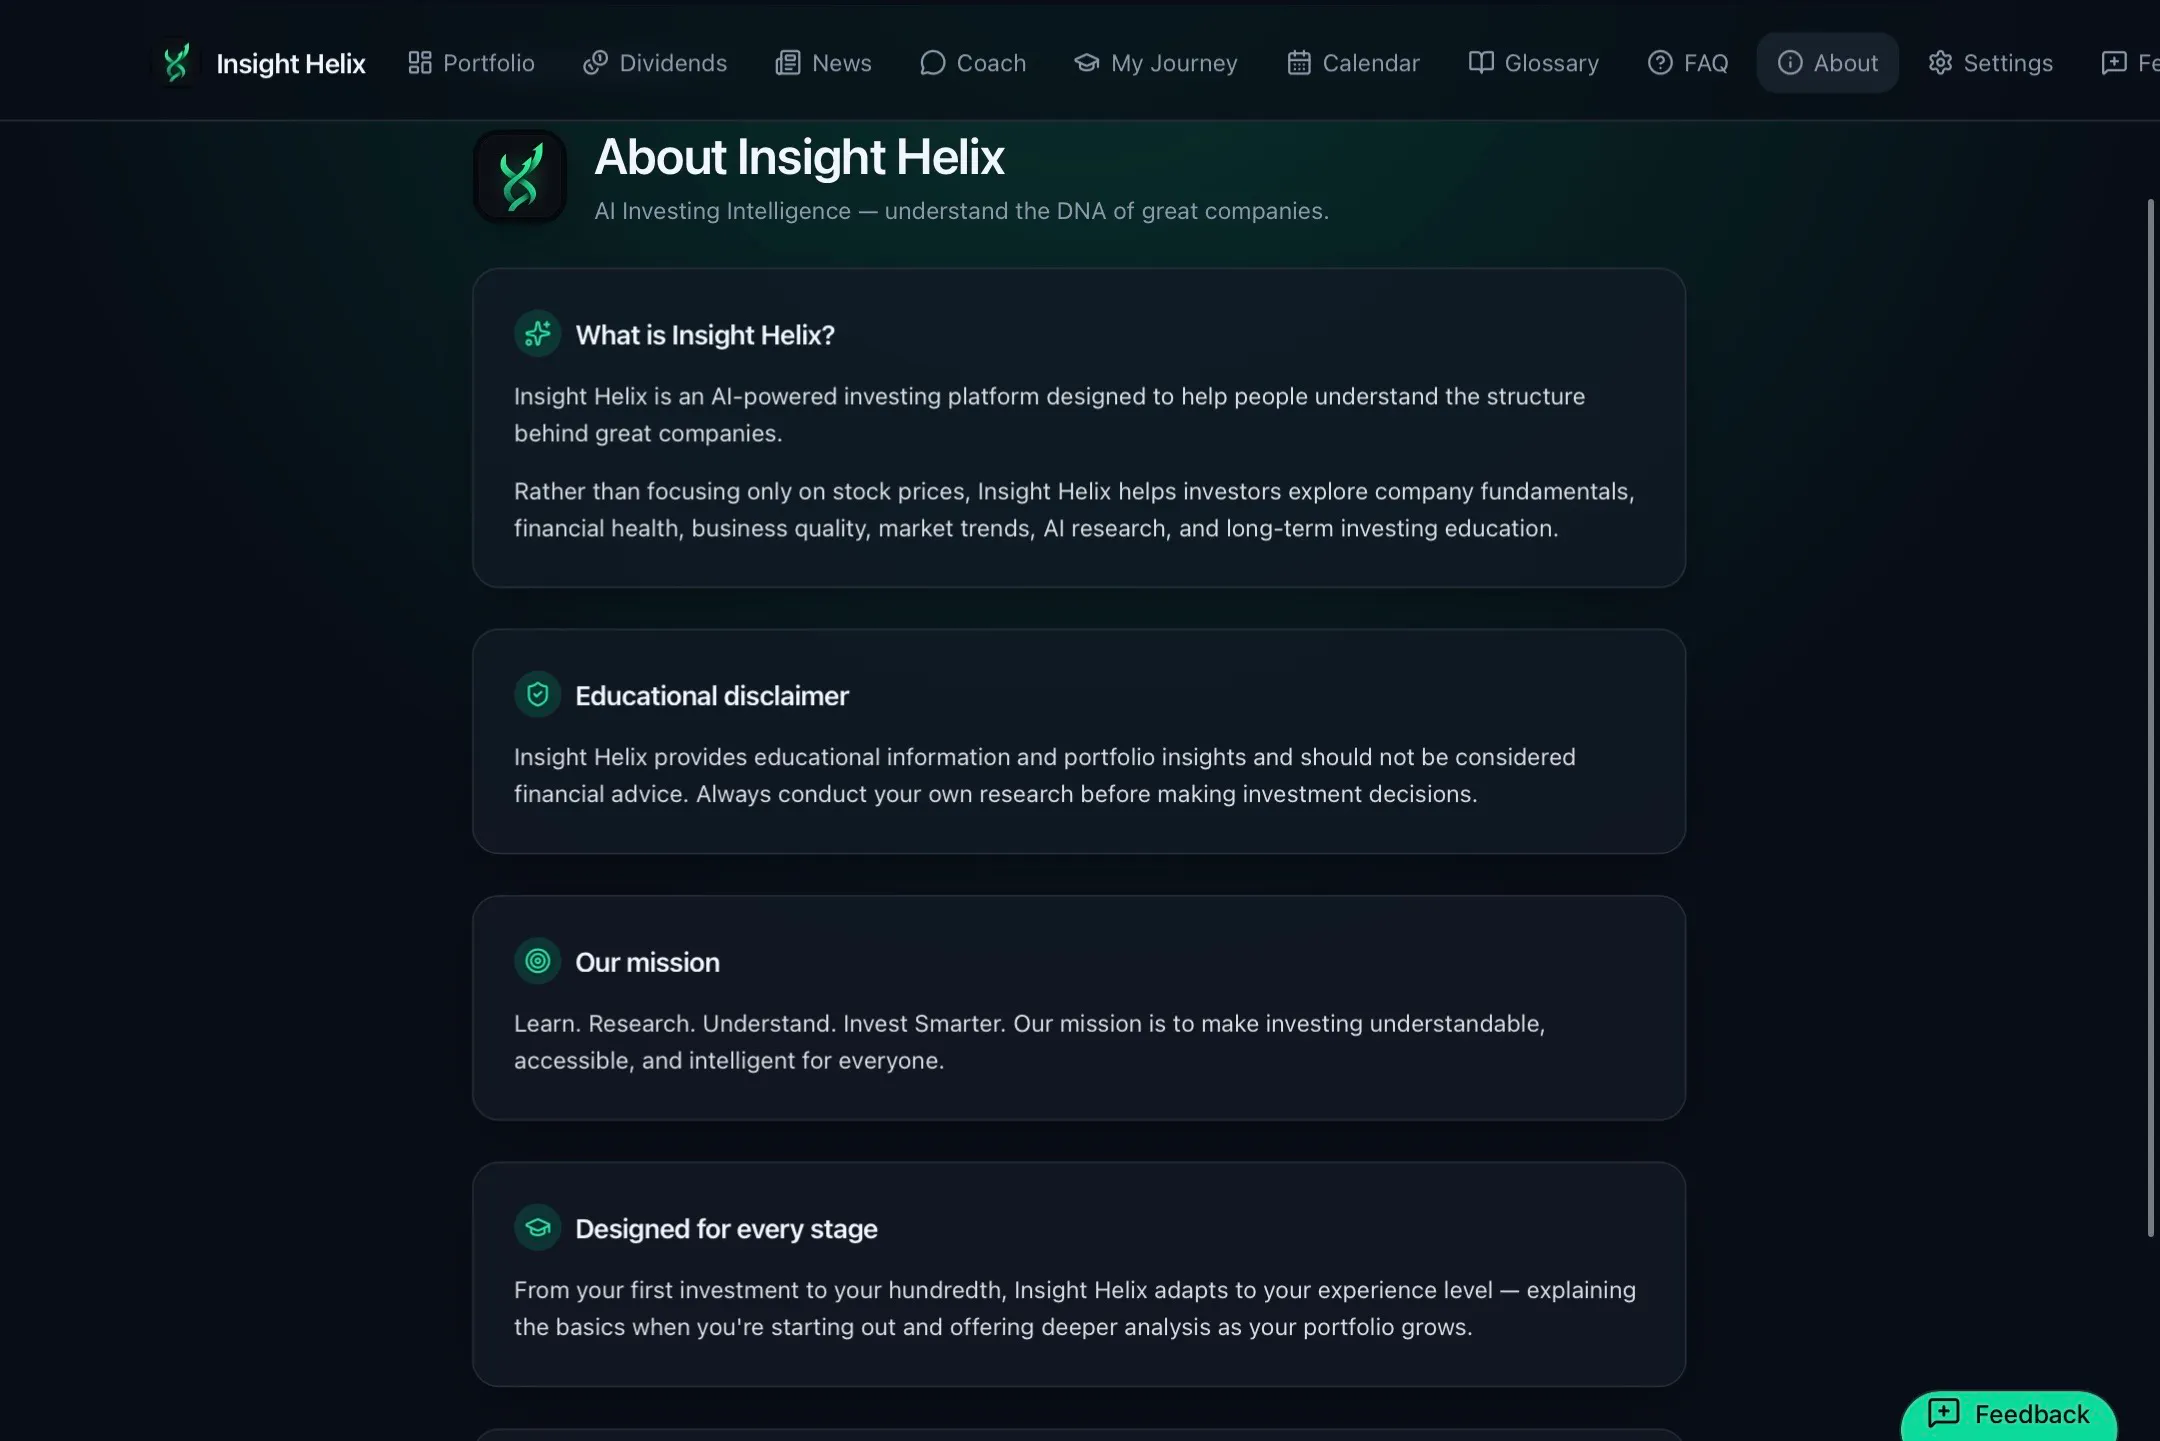Screen dimensions: 2160x1441
Task: Click the sparkle icon next to What is Insight Helix
Action: [538, 334]
